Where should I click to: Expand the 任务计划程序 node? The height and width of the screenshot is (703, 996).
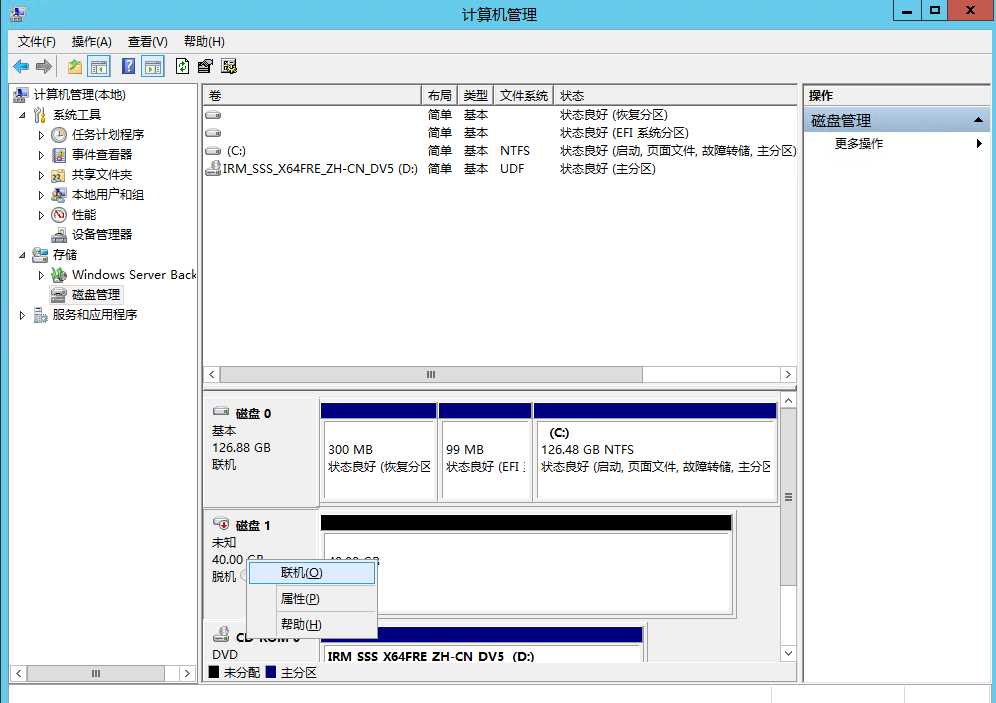coord(41,135)
